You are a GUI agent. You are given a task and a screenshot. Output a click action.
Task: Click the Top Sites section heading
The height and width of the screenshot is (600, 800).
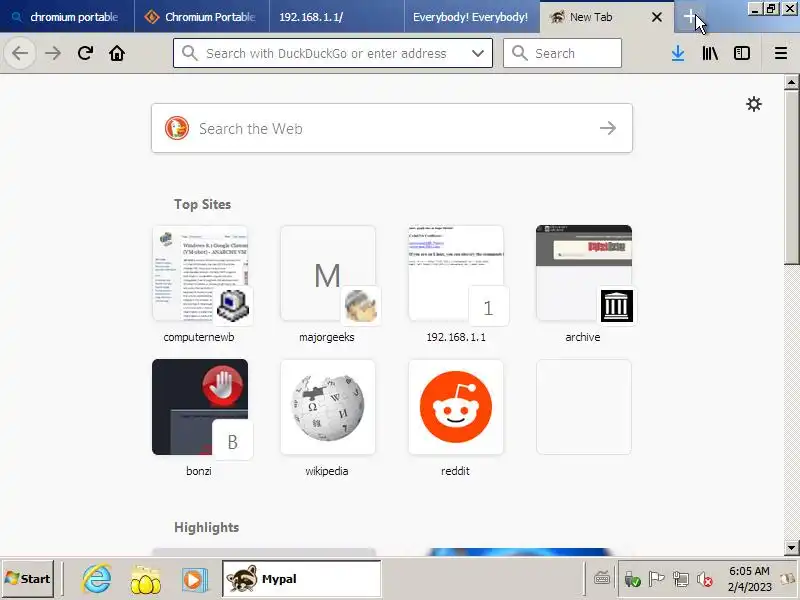tap(203, 204)
